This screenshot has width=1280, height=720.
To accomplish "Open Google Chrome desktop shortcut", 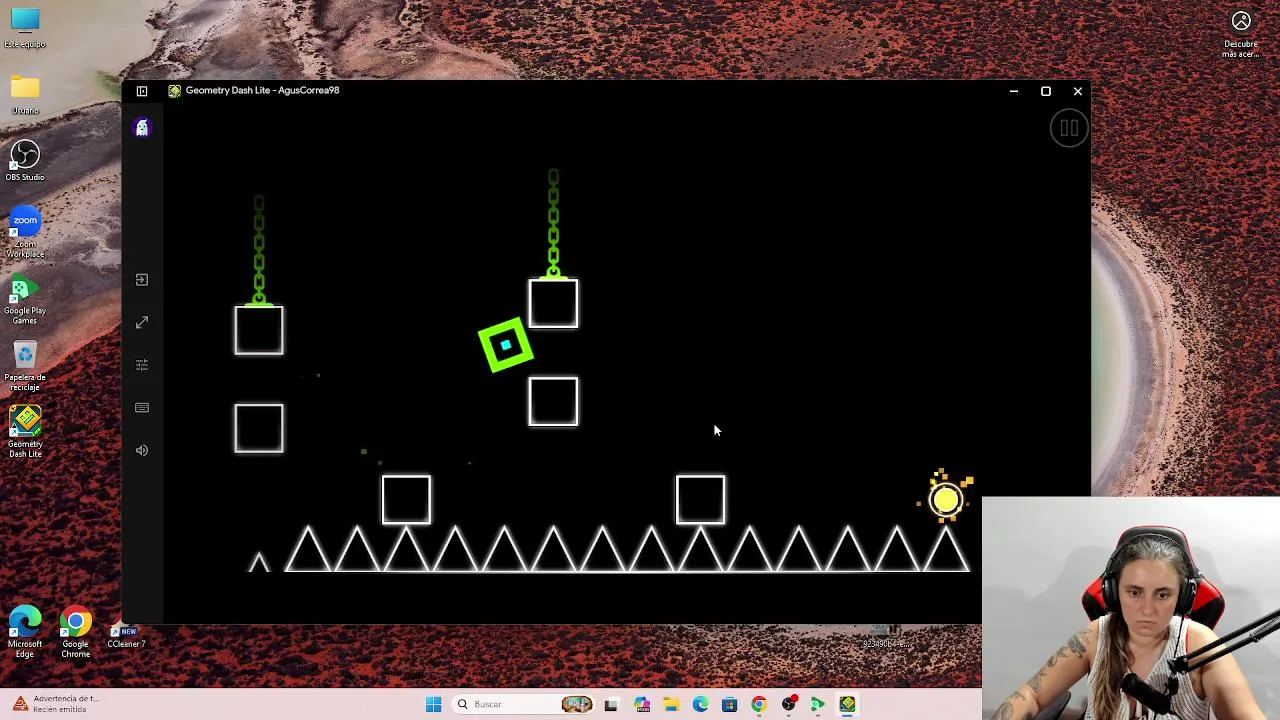I will click(75, 633).
